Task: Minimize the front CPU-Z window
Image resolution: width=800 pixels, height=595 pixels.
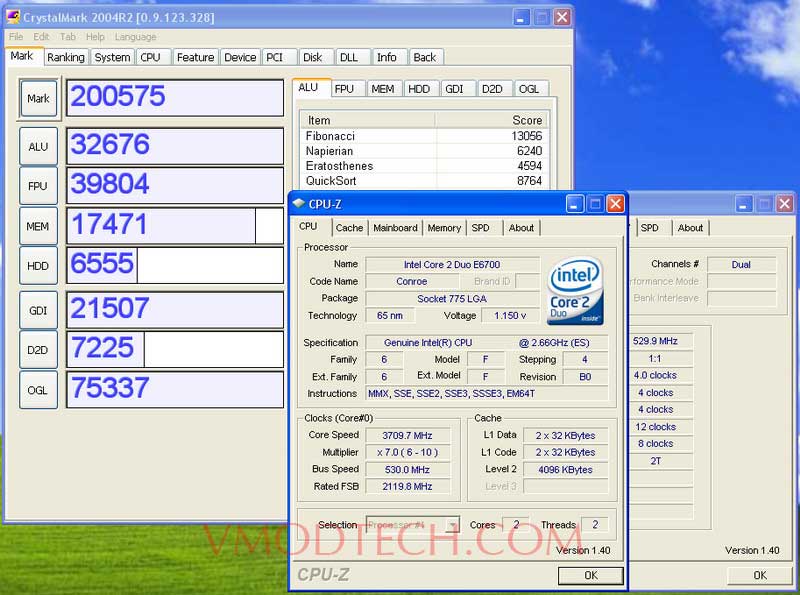Action: [x=574, y=204]
